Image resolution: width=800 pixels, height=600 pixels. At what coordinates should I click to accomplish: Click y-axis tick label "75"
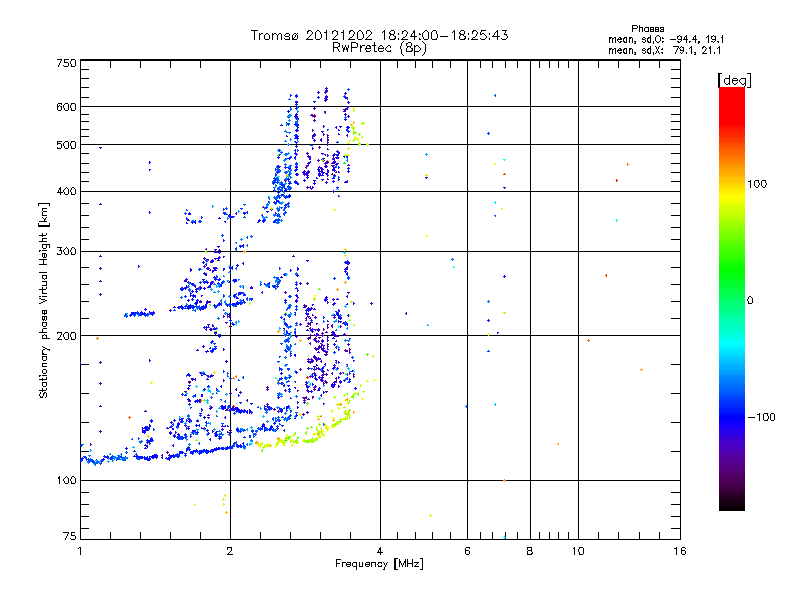(x=70, y=536)
